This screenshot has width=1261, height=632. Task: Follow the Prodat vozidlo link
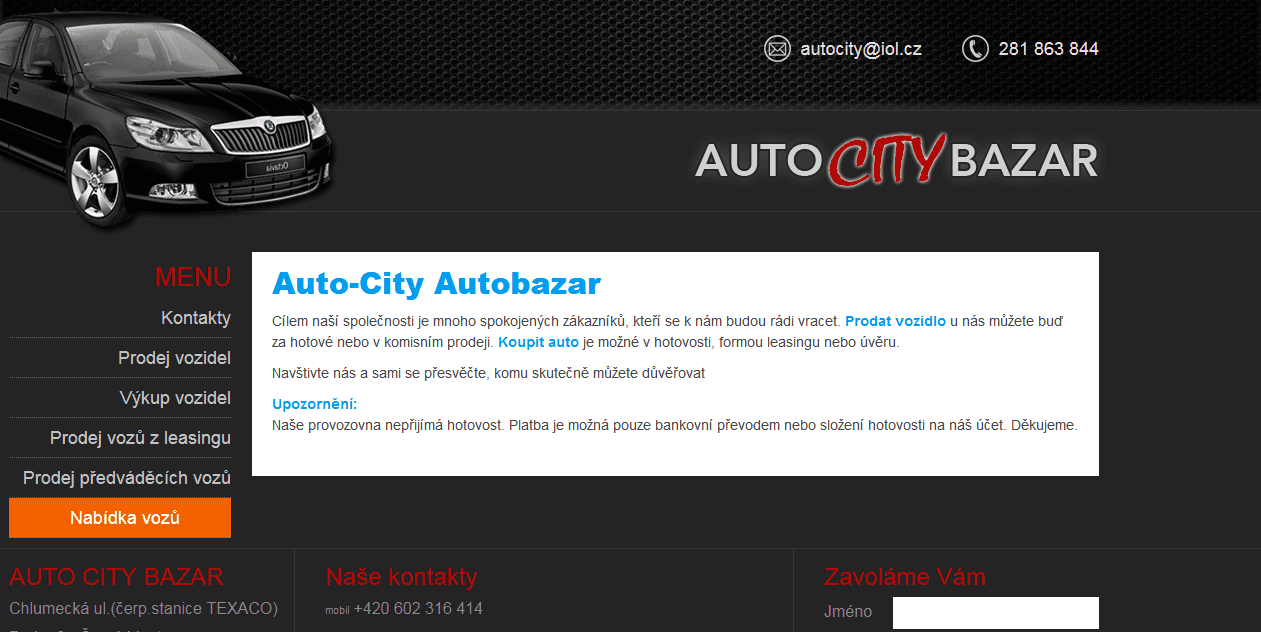point(895,321)
